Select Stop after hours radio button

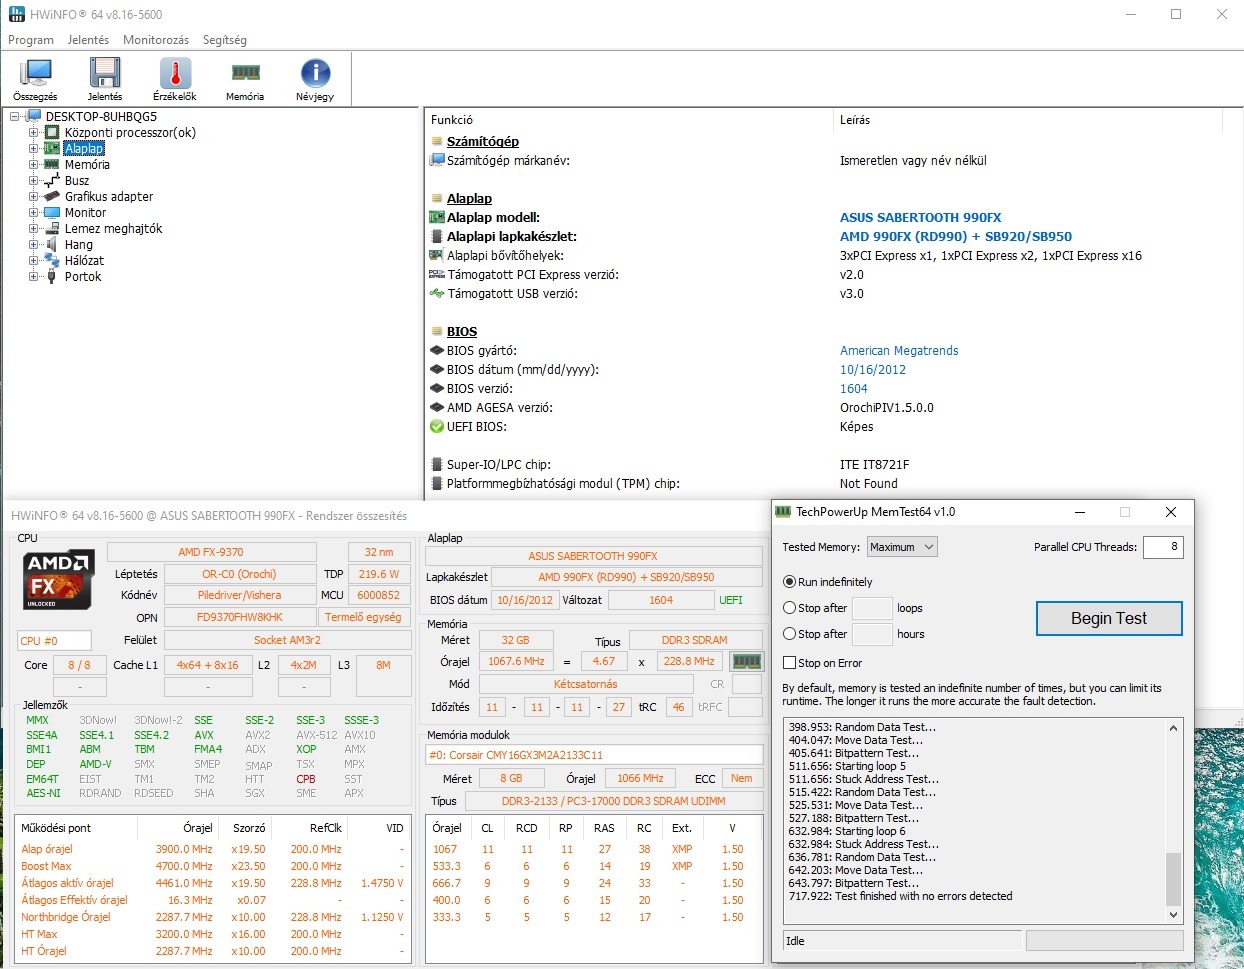pyautogui.click(x=790, y=633)
